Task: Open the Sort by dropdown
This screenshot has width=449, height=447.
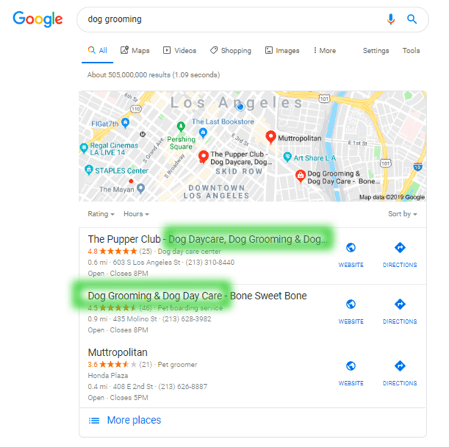Action: (x=402, y=214)
